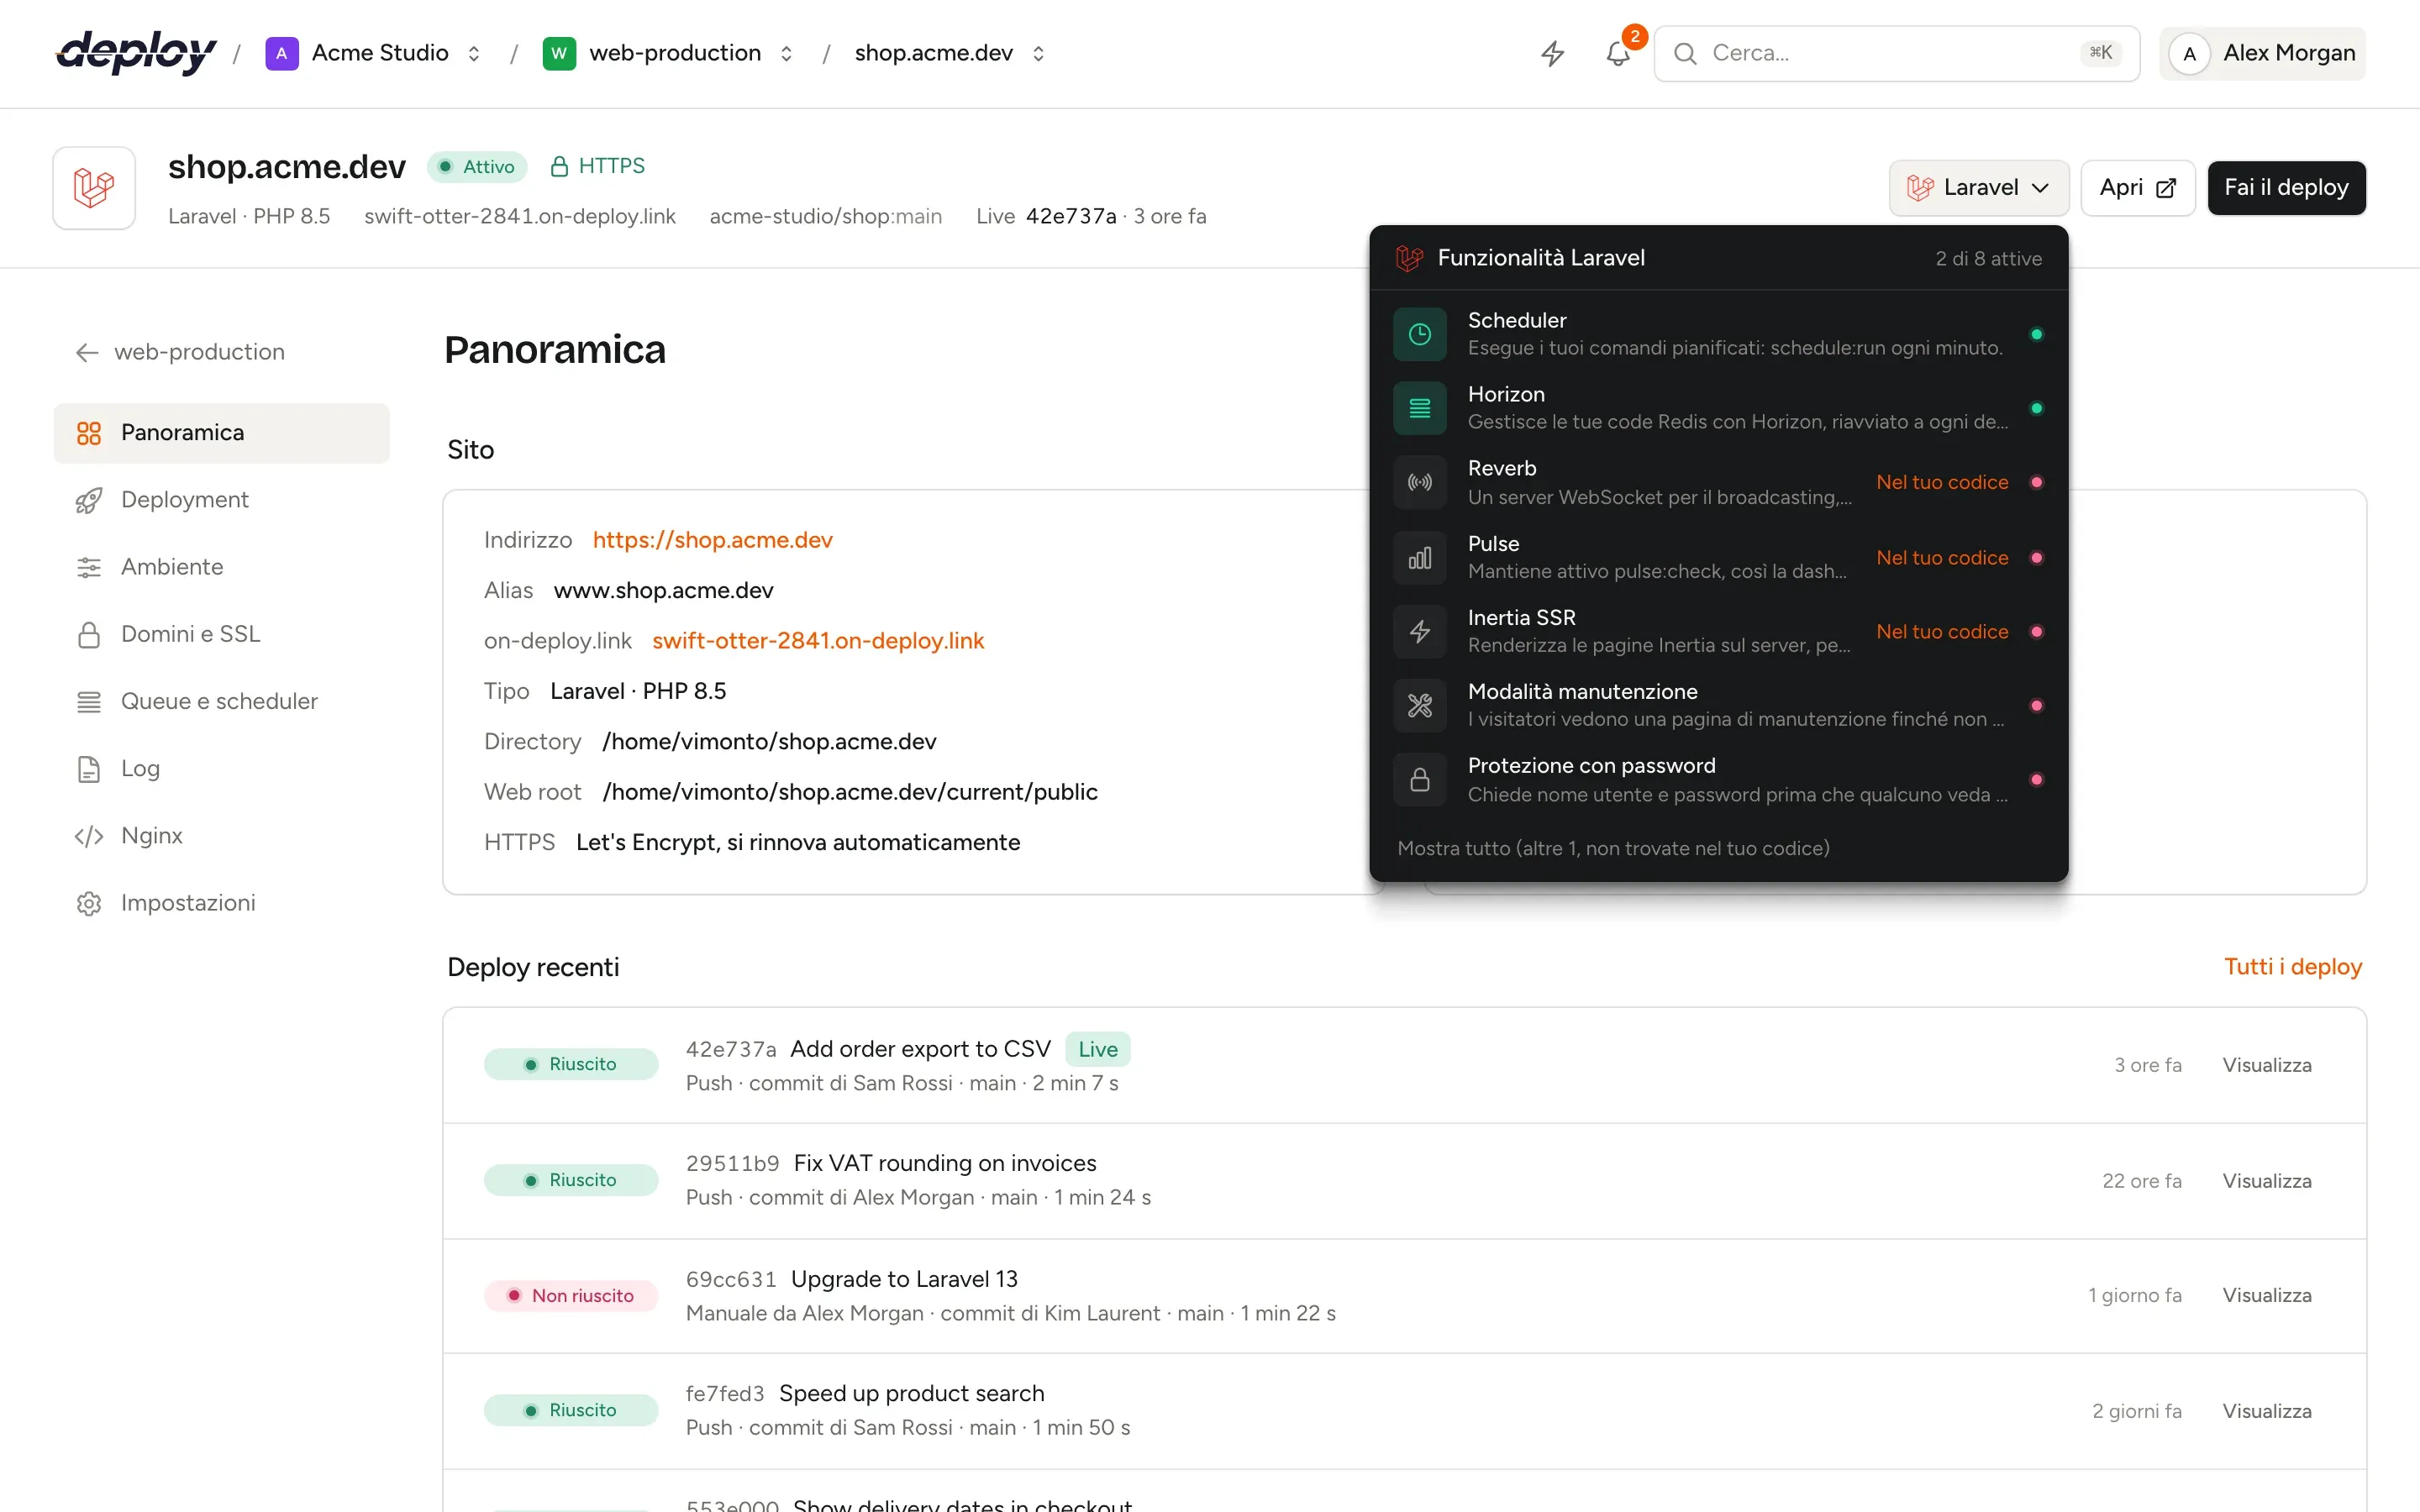The image size is (2420, 1512).
Task: Toggle Scheduler status dot
Action: pyautogui.click(x=2036, y=334)
